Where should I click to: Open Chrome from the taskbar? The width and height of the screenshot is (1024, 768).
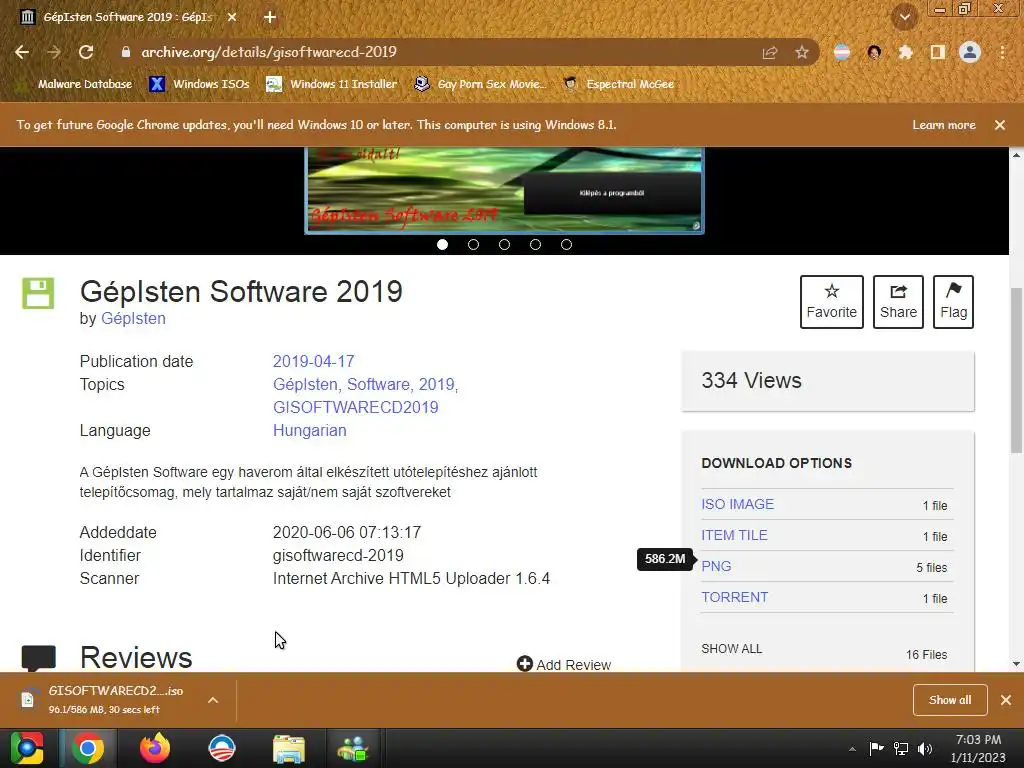[x=88, y=748]
